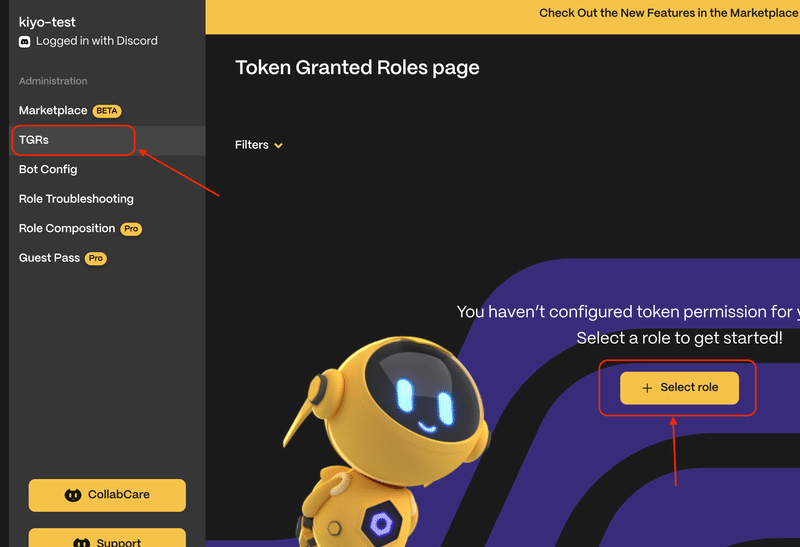Image resolution: width=800 pixels, height=547 pixels.
Task: Select the TGRs sidebar item
Action: (107, 140)
